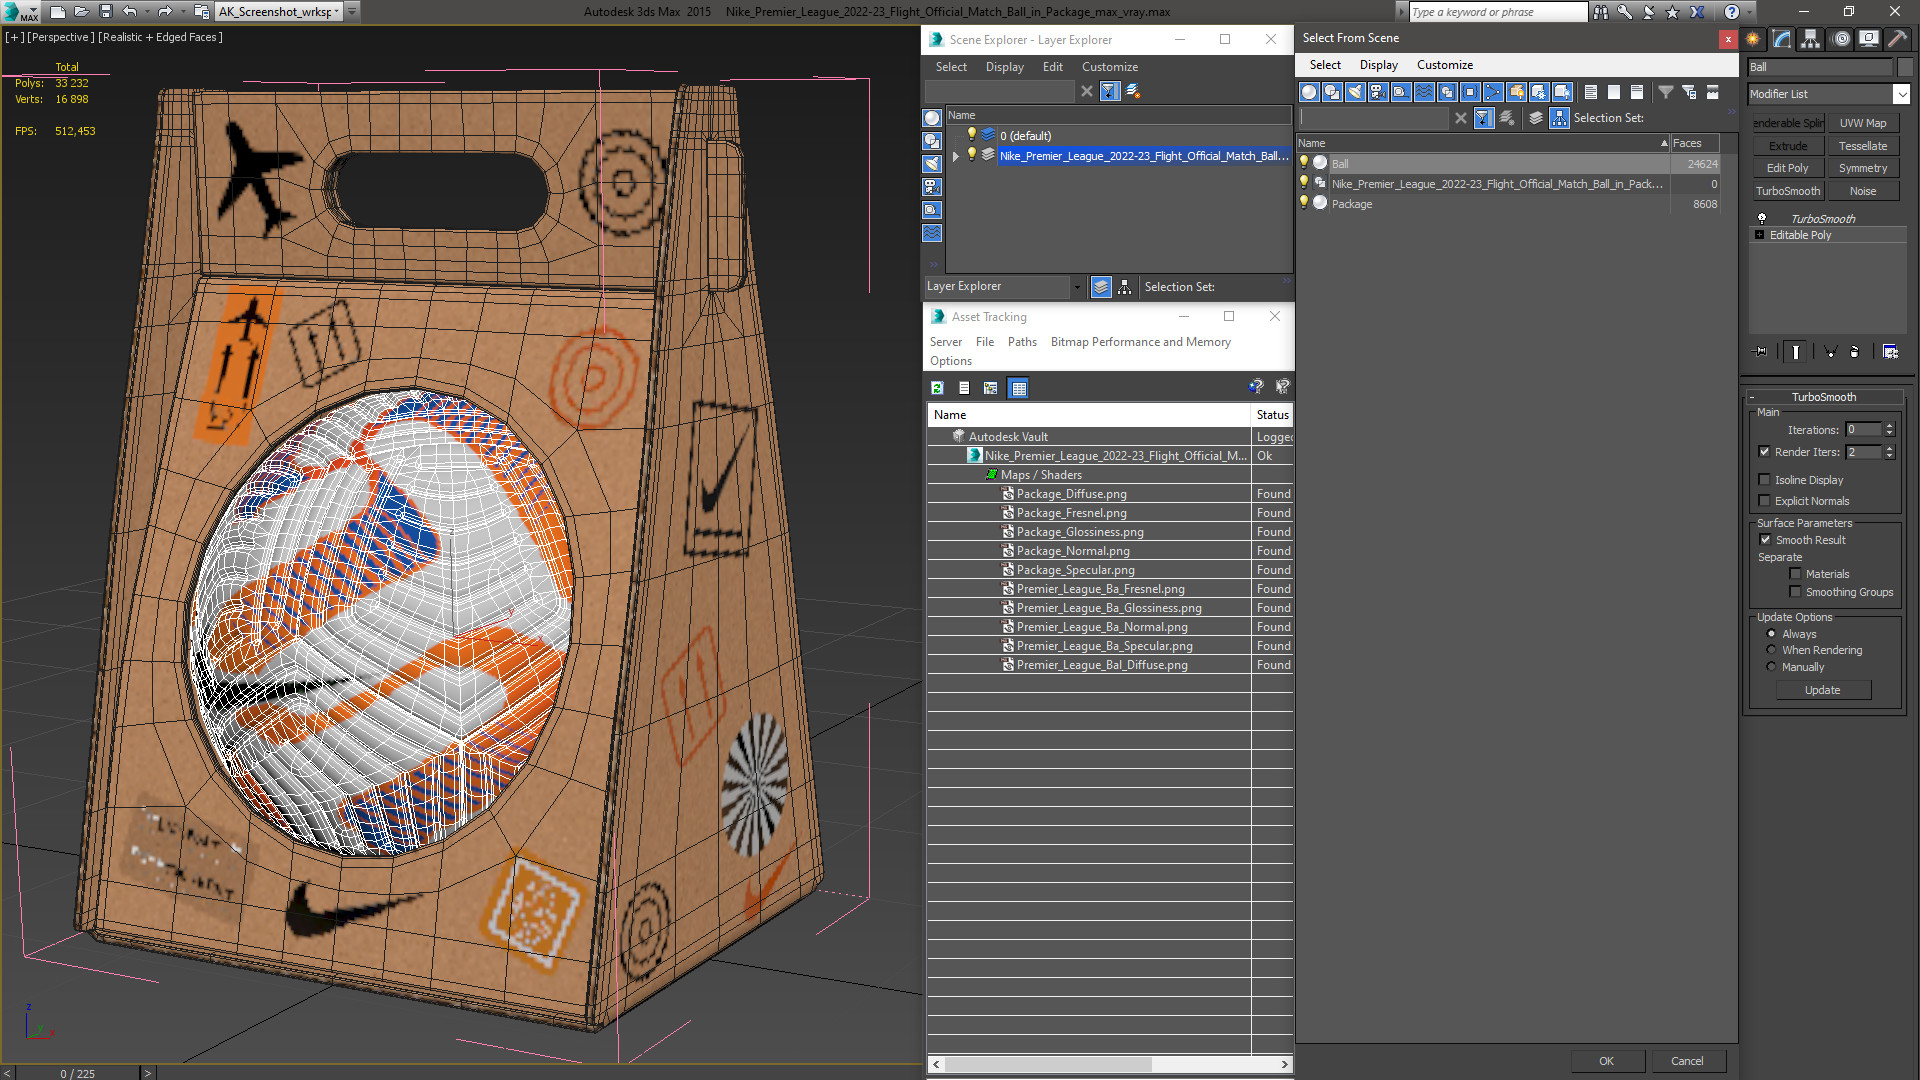Toggle Display Bone objects filter in Select From Scene
1920x1080 pixels.
(1493, 92)
